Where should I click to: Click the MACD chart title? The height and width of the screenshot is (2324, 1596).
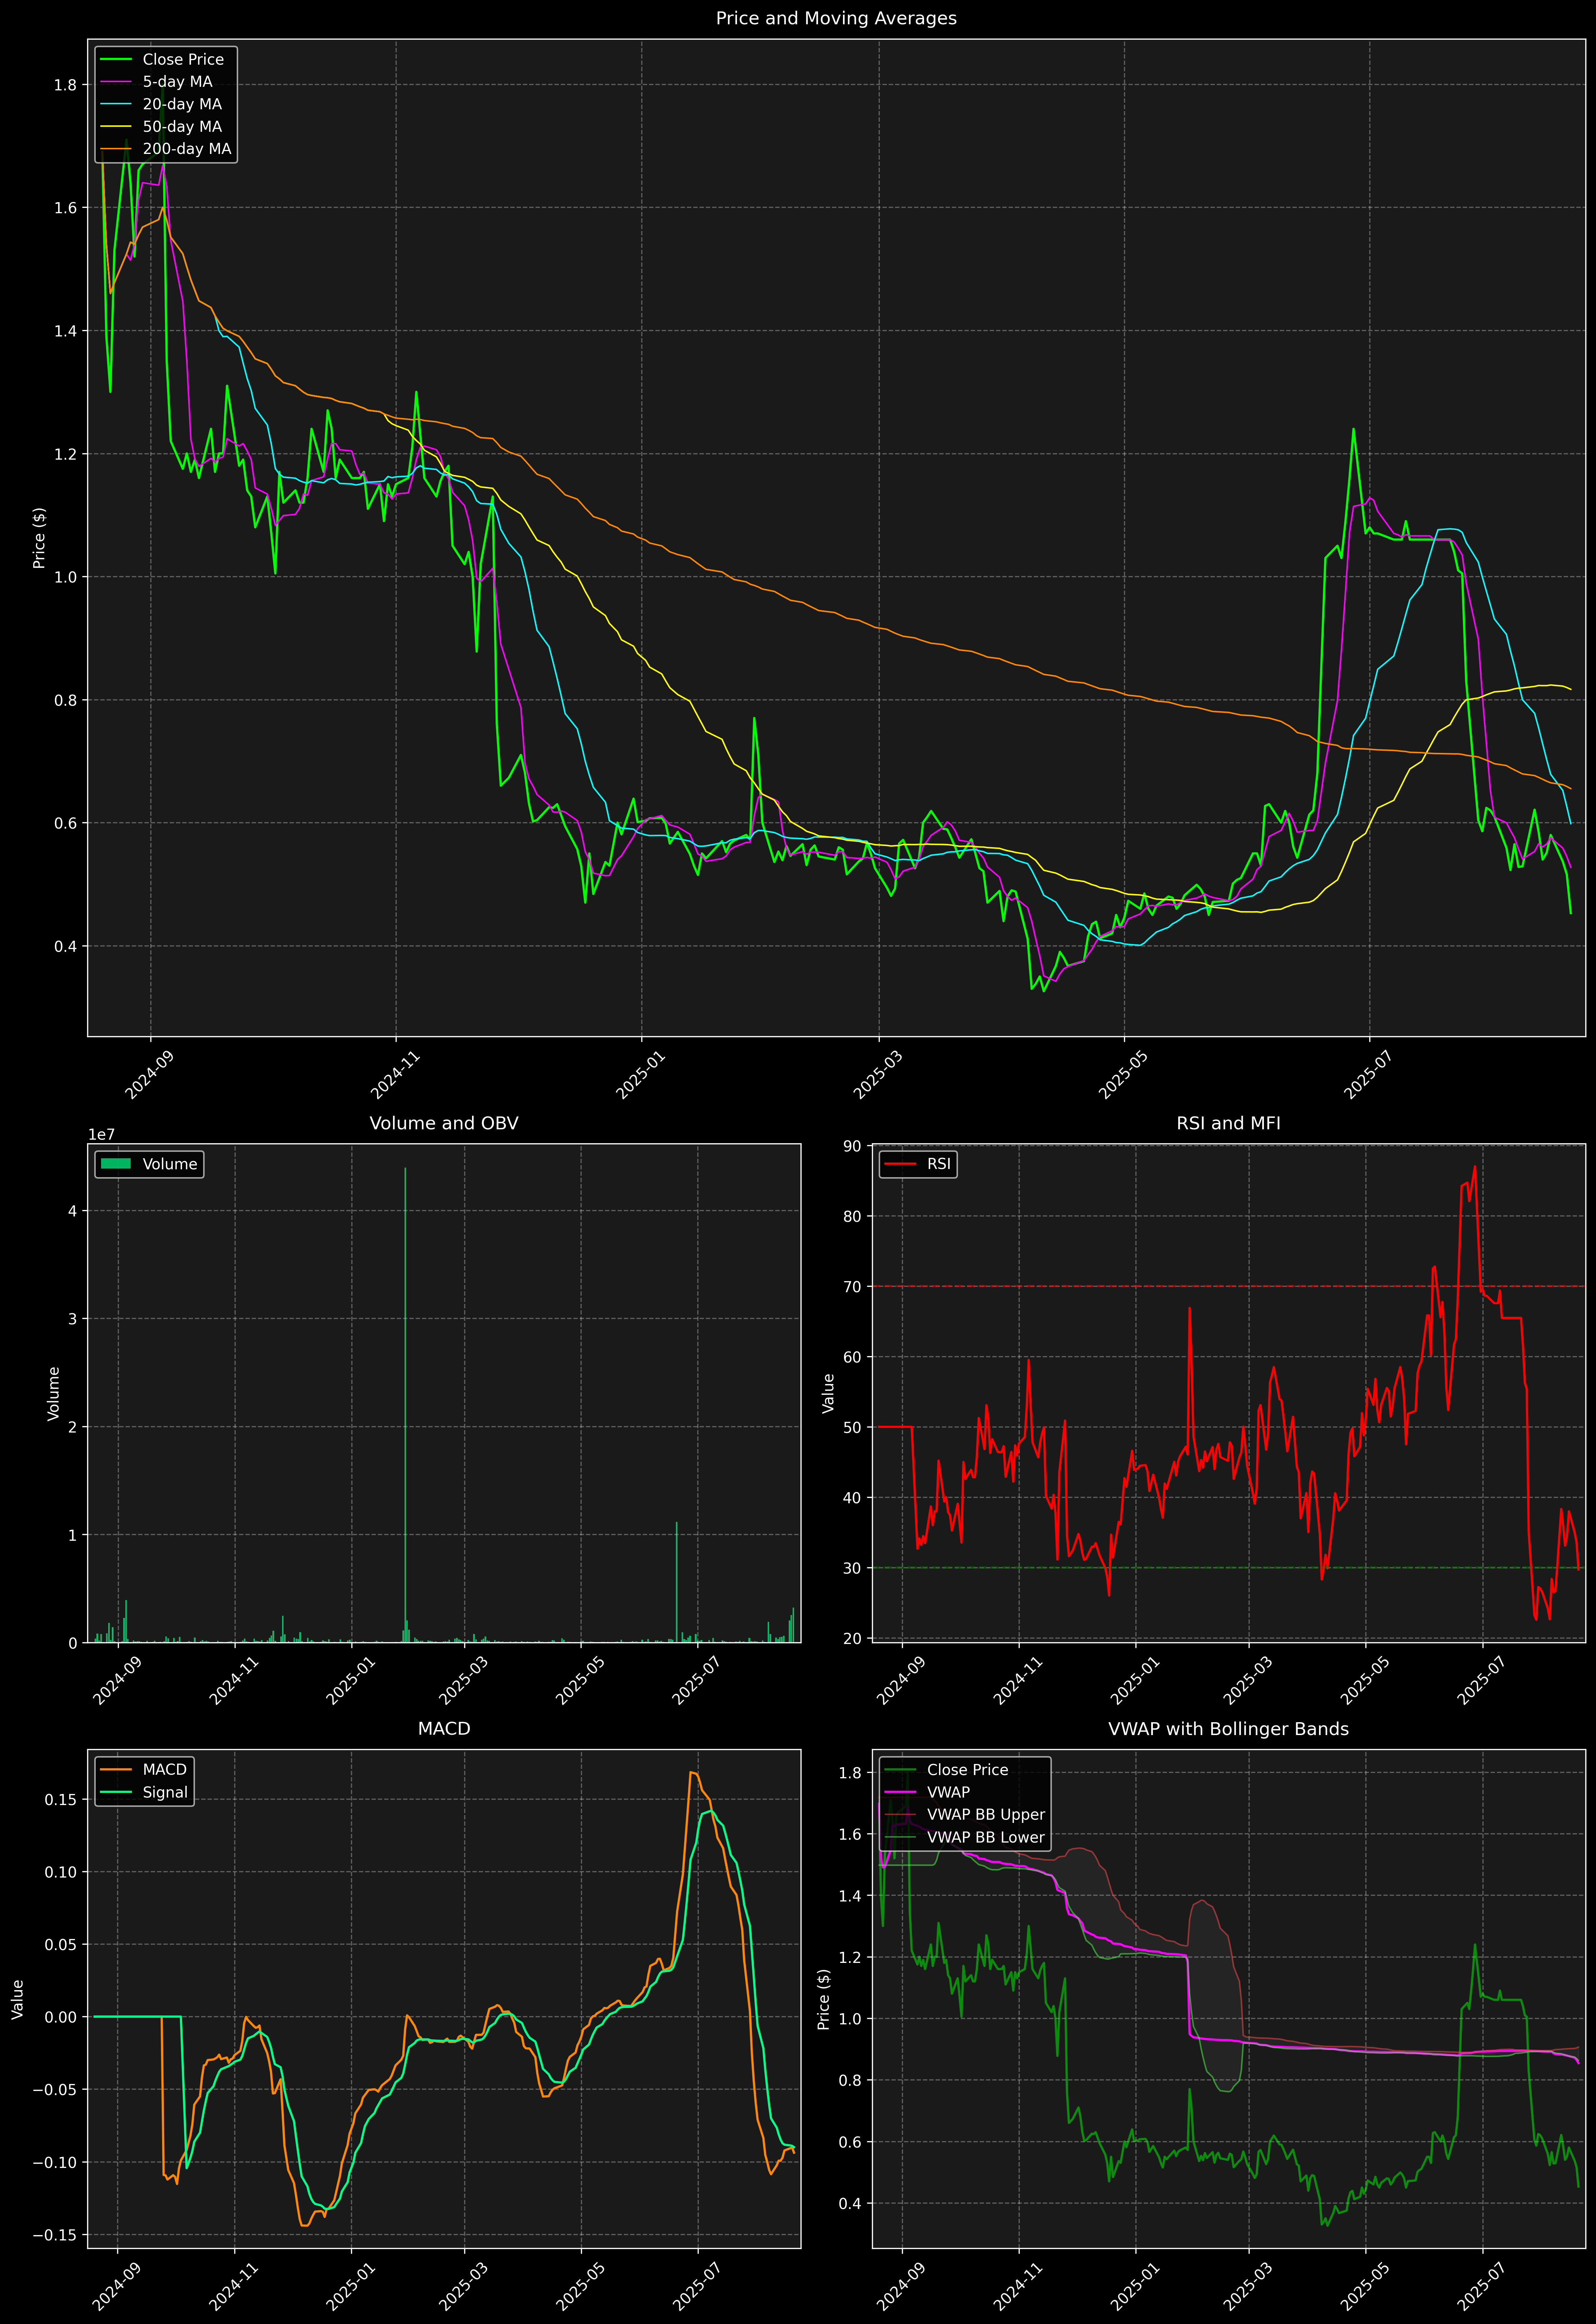[x=444, y=1729]
